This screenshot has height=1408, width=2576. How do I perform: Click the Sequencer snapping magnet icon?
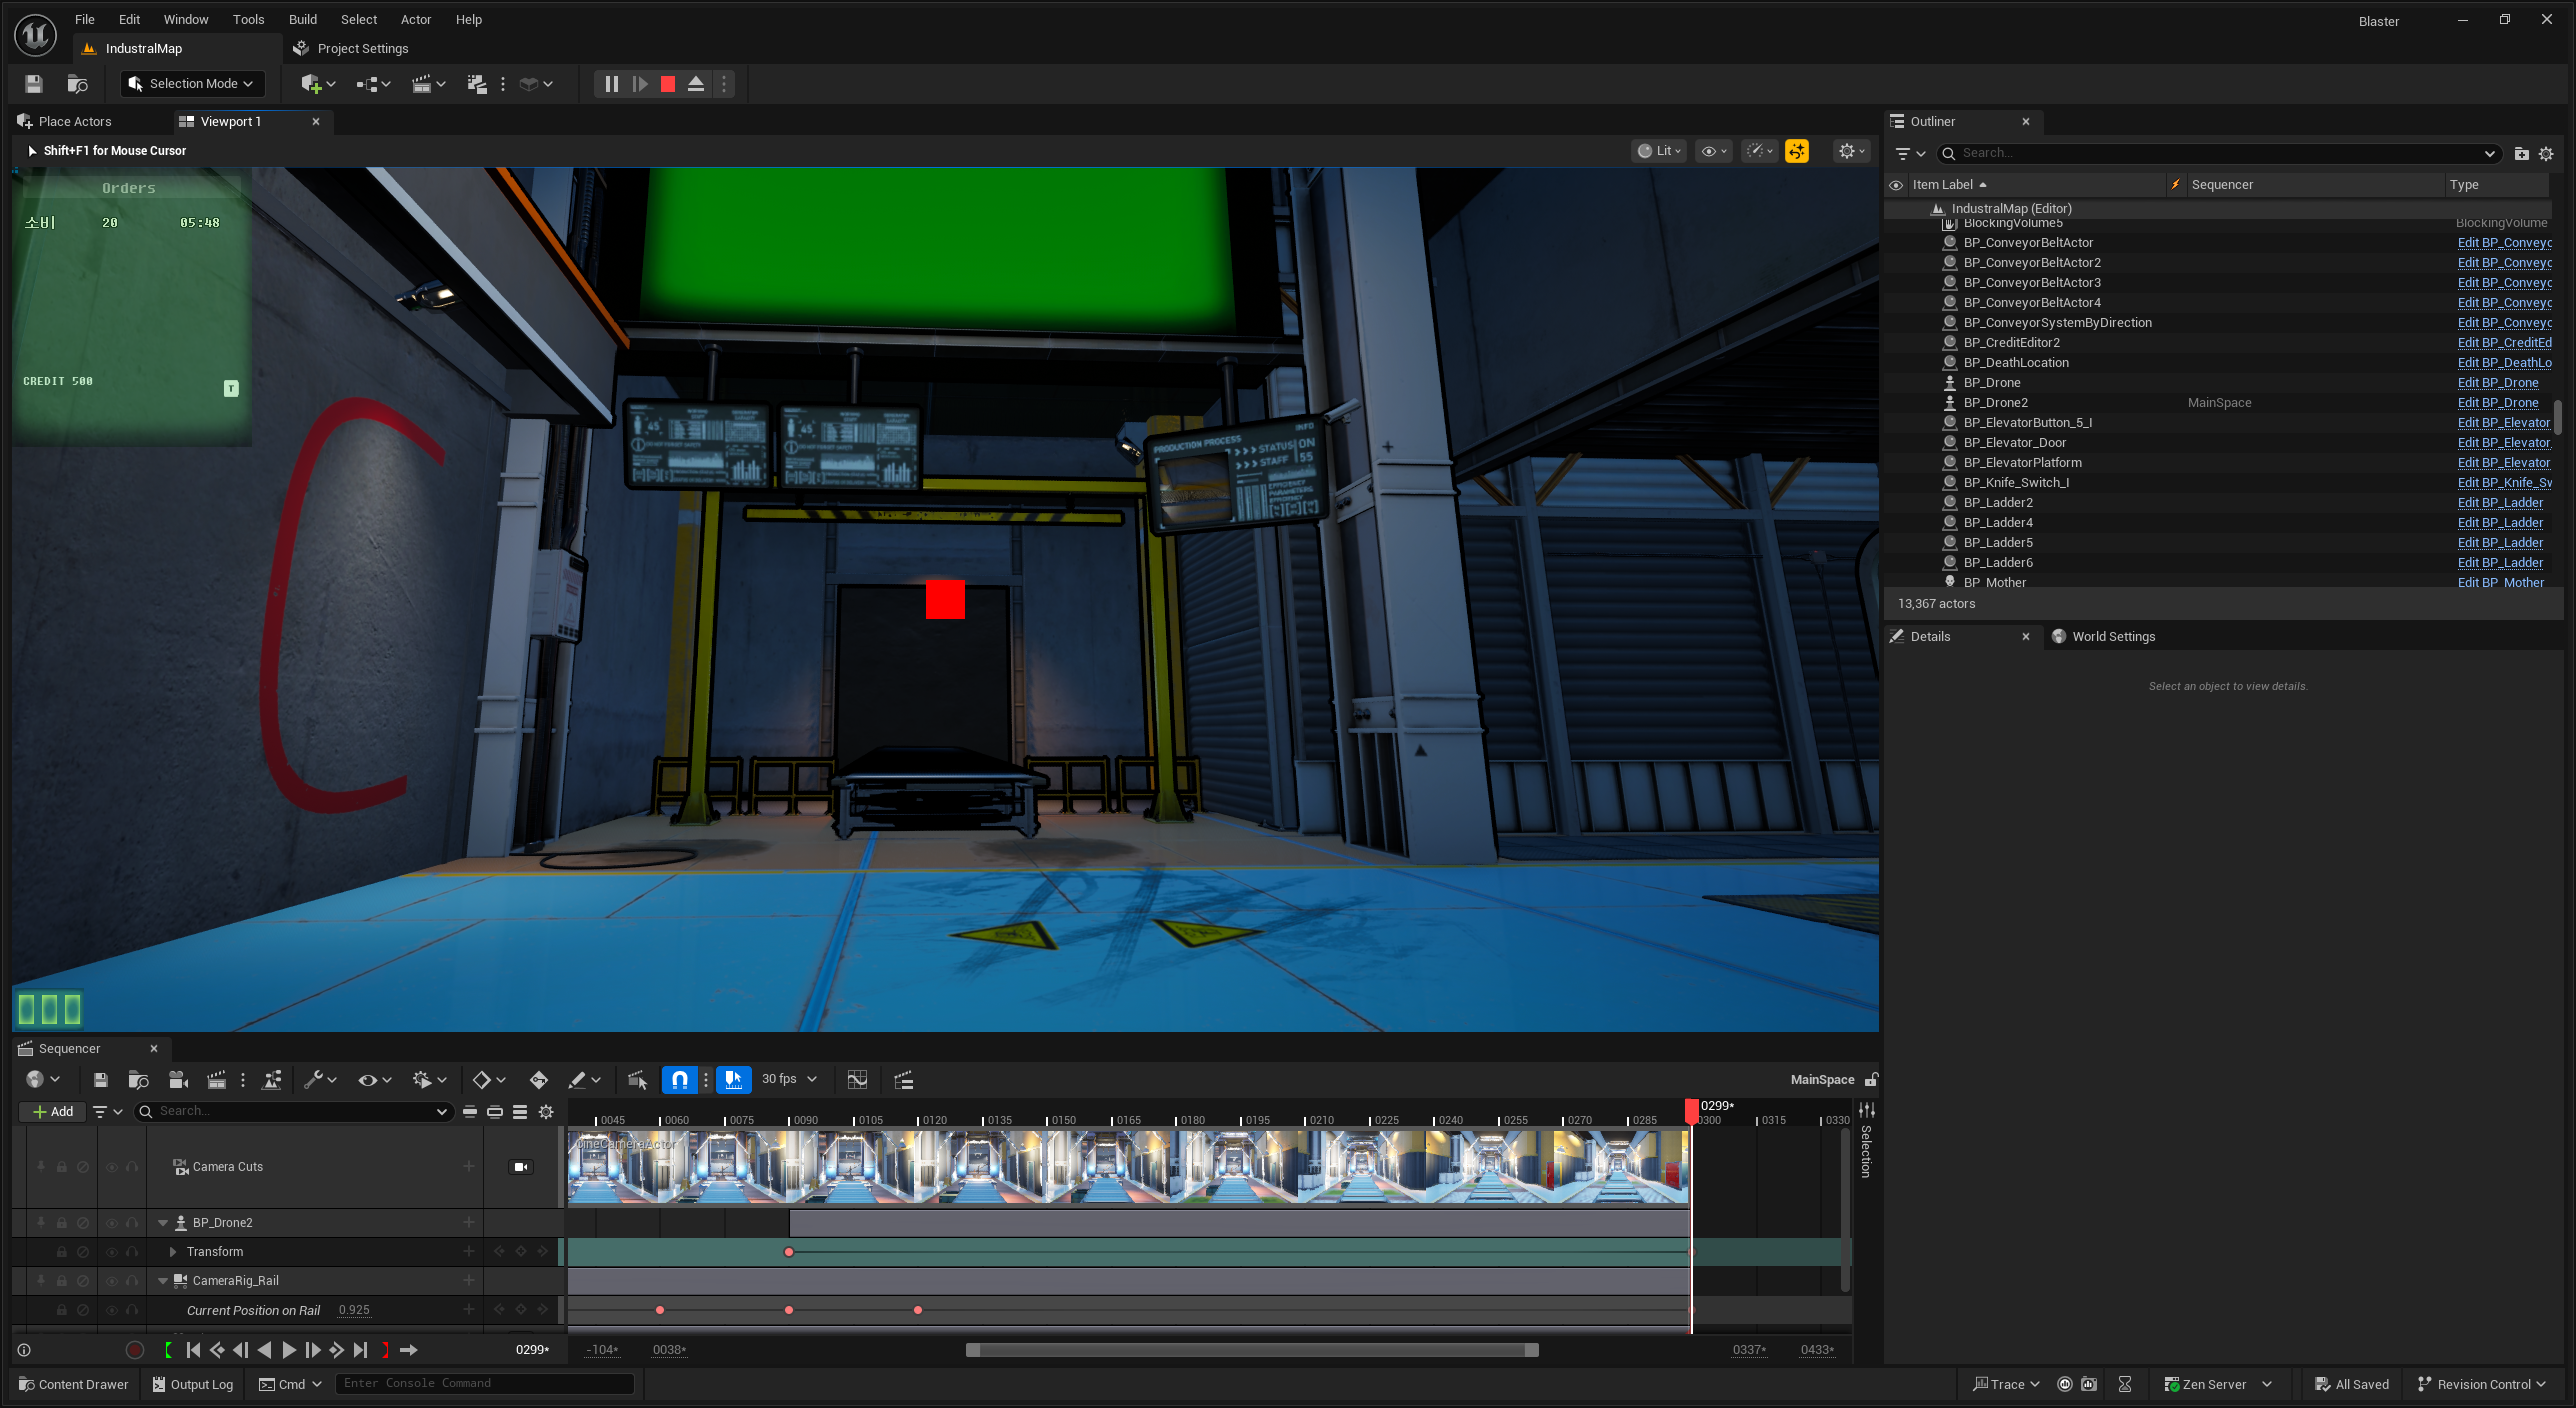tap(679, 1079)
